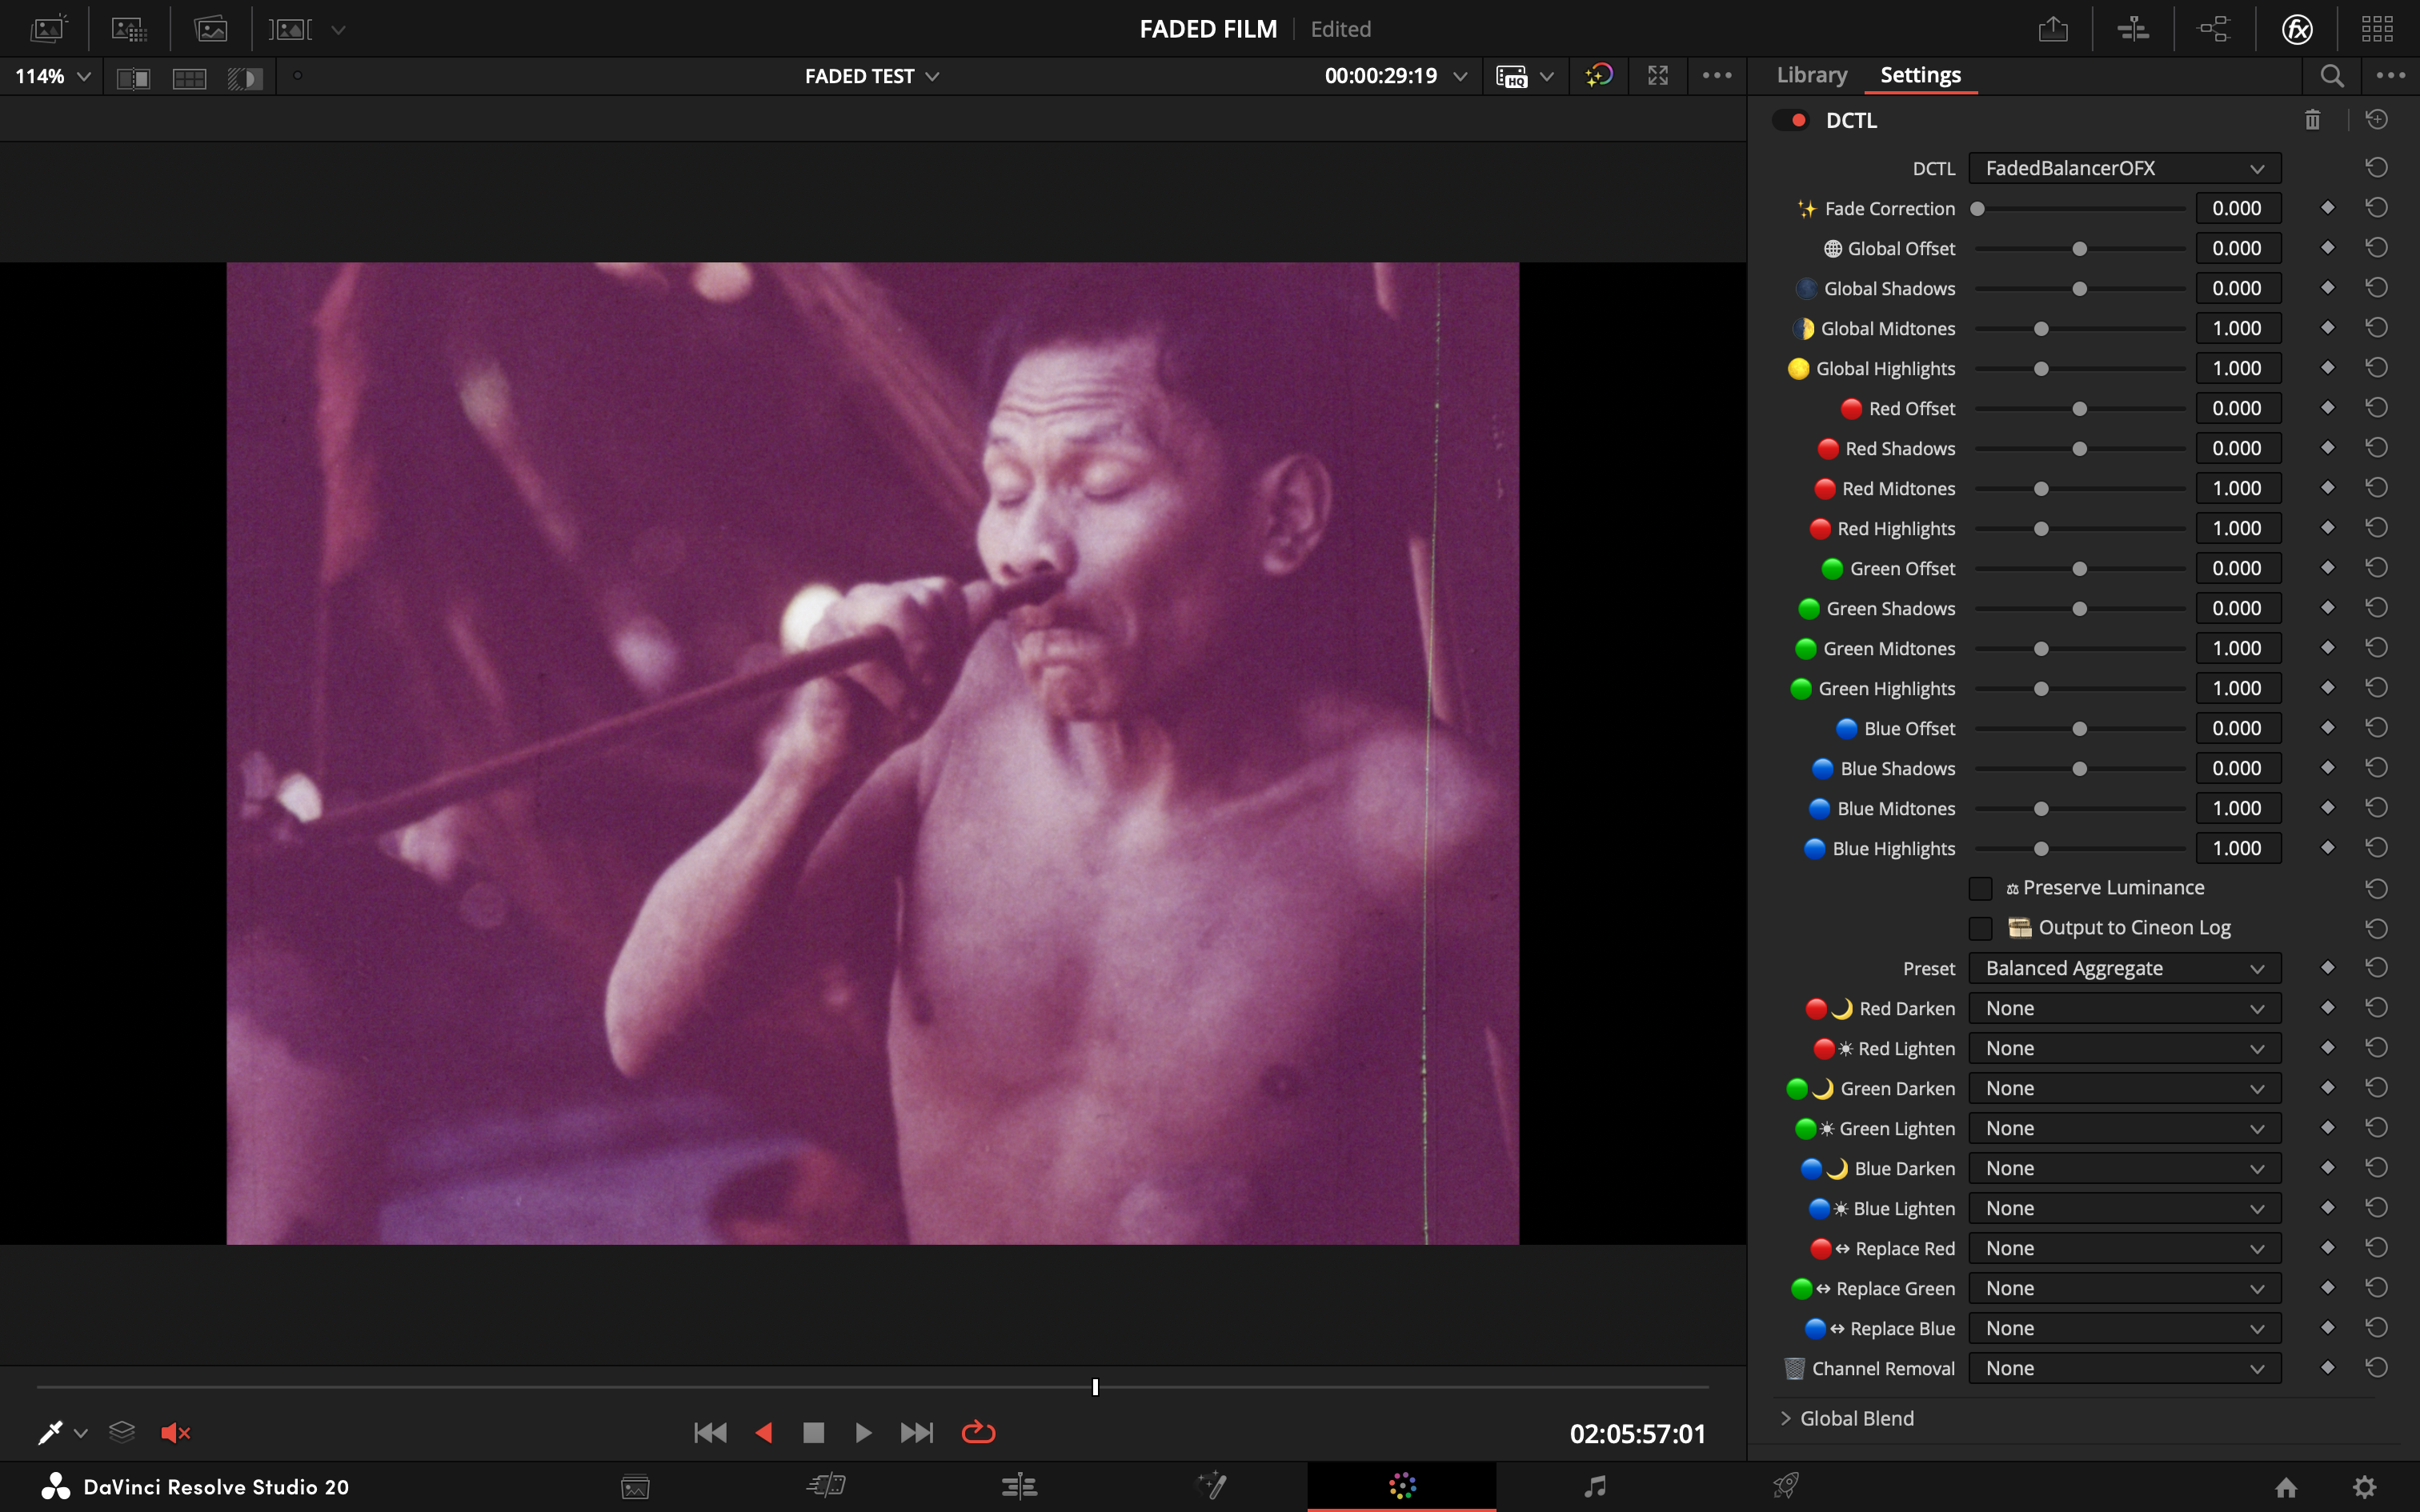Click the search magnifier in effects panel

click(2332, 76)
